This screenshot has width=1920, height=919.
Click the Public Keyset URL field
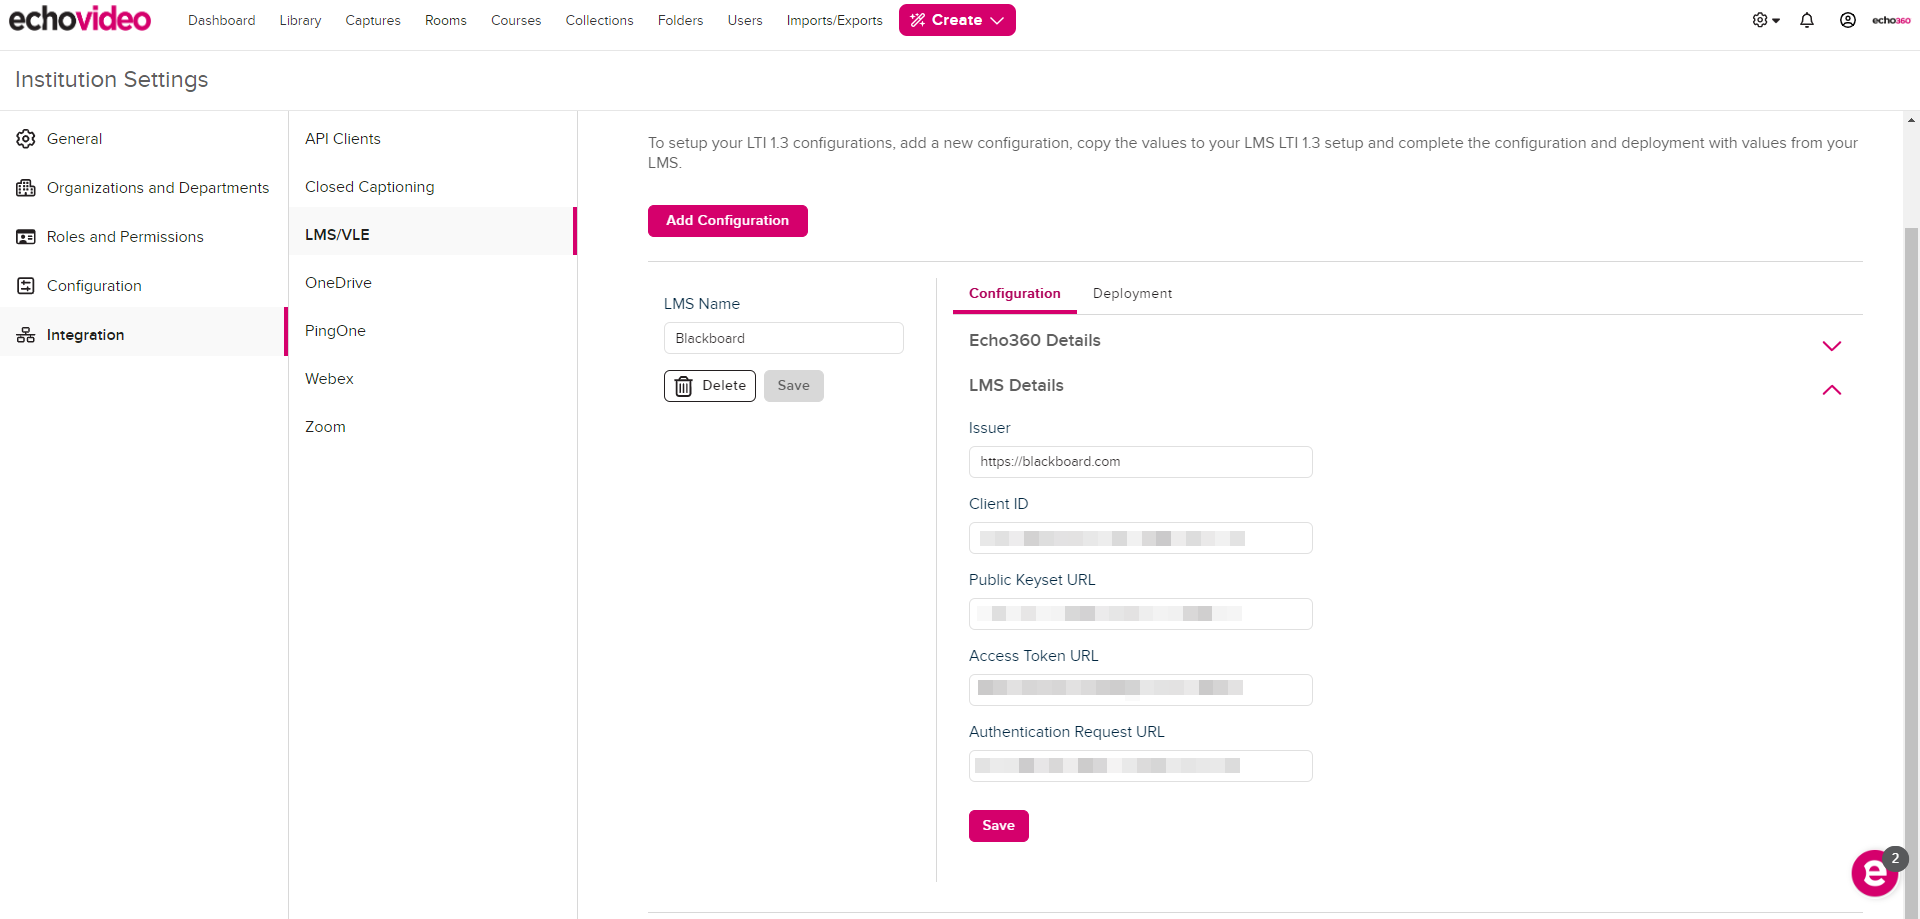tap(1140, 614)
